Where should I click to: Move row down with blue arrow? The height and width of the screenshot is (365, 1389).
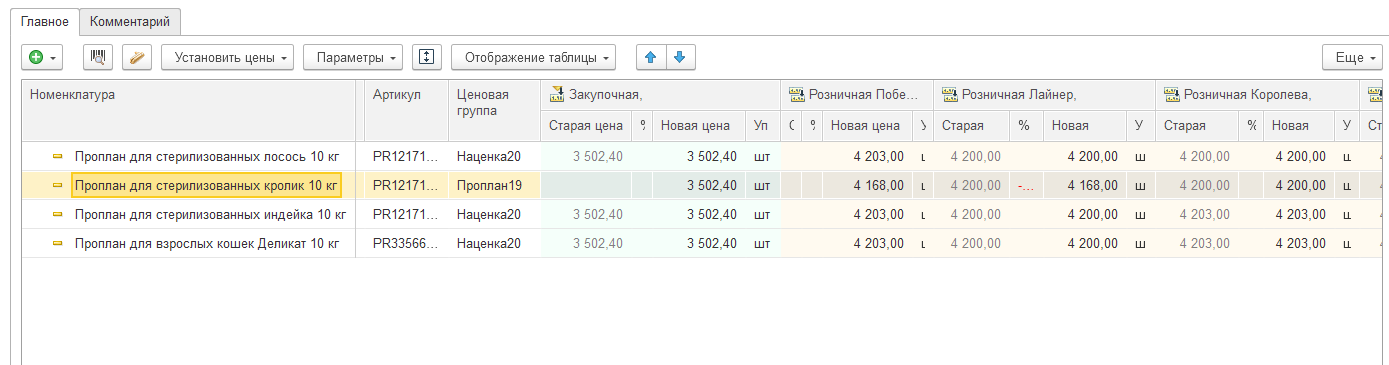coord(680,57)
